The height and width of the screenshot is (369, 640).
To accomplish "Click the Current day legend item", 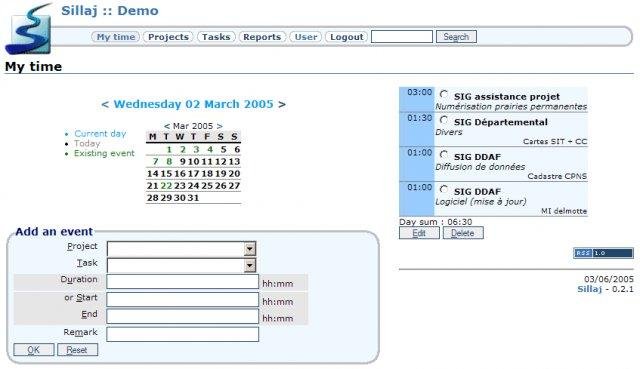I will point(100,133).
